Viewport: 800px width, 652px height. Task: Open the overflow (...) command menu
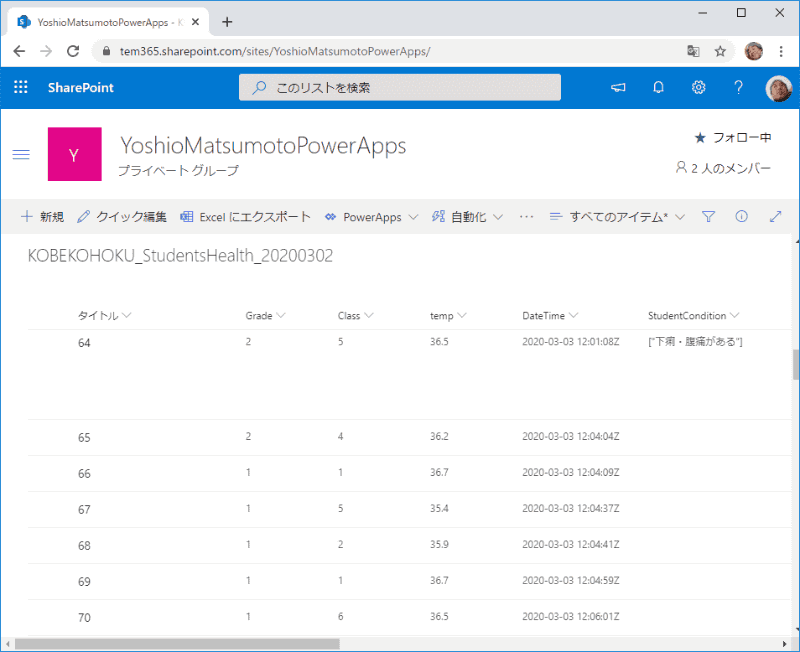tap(527, 216)
